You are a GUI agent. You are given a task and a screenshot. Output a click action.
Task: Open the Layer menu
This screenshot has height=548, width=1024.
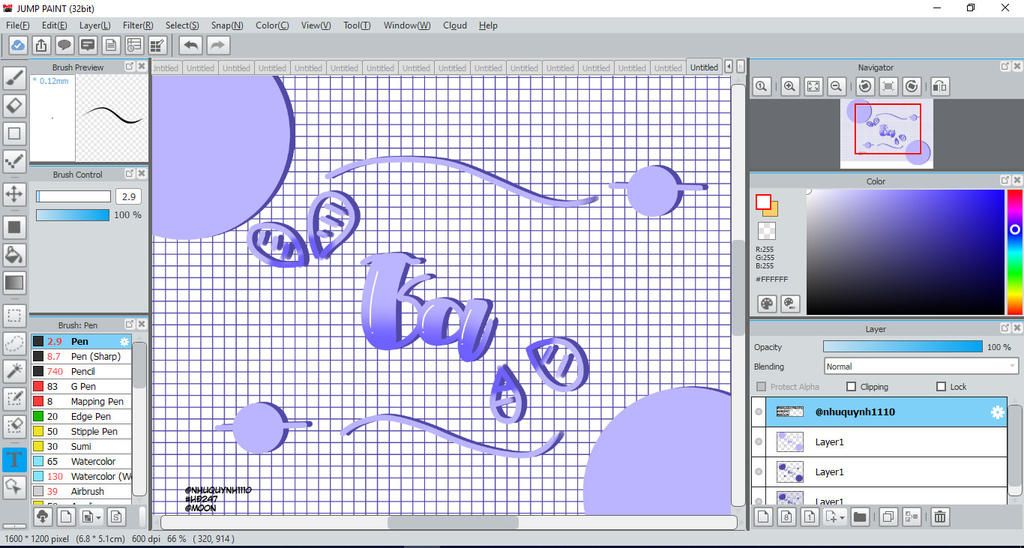[x=95, y=25]
